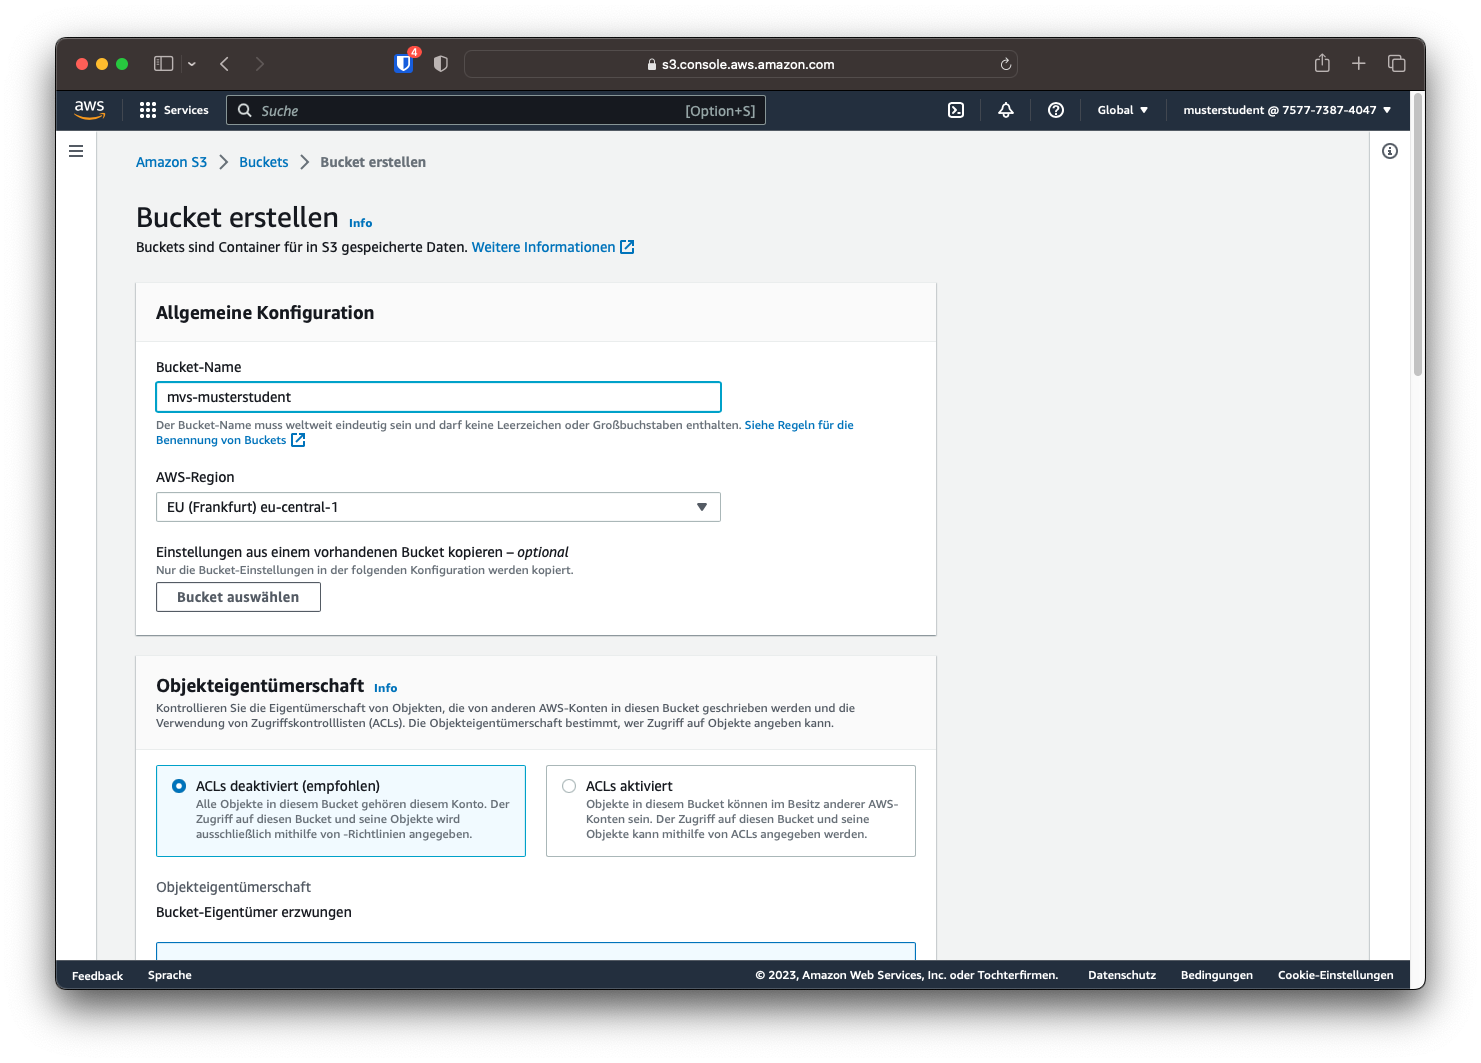Click the Safari share icon
Image resolution: width=1481 pixels, height=1063 pixels.
click(x=1322, y=63)
